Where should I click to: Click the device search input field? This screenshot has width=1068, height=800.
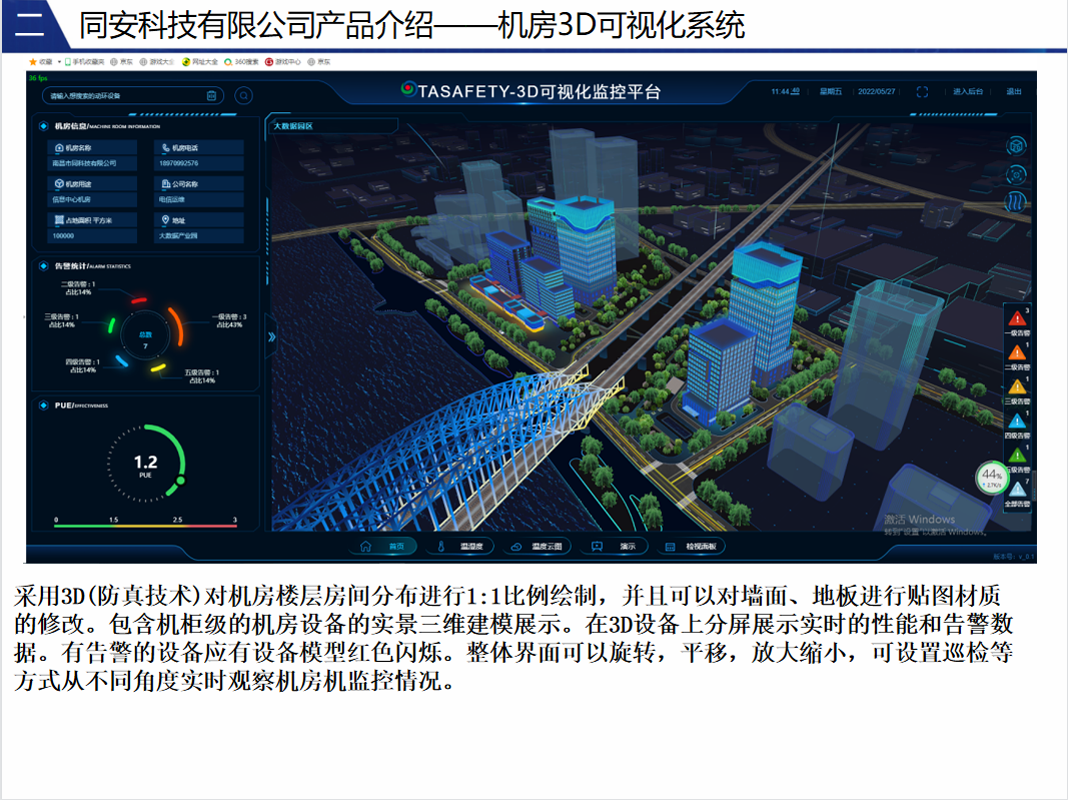pos(120,96)
